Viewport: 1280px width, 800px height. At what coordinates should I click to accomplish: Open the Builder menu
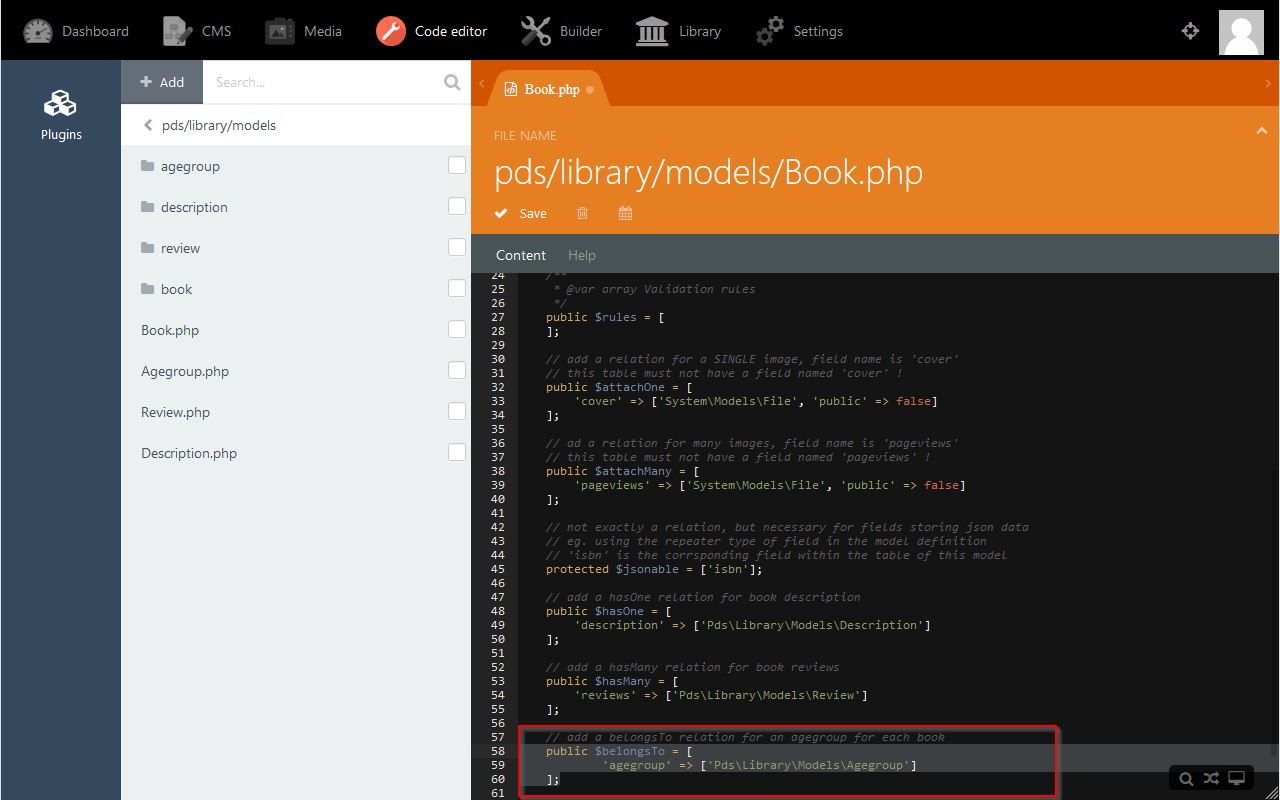pos(561,31)
